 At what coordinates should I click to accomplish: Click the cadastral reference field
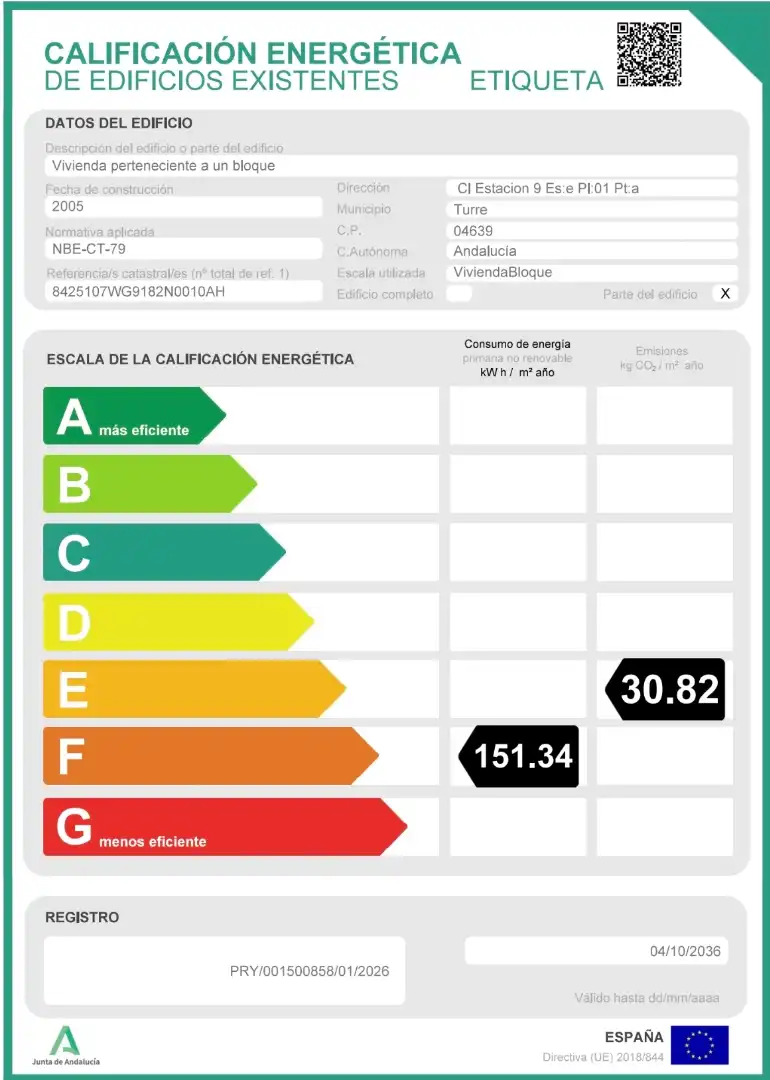184,291
